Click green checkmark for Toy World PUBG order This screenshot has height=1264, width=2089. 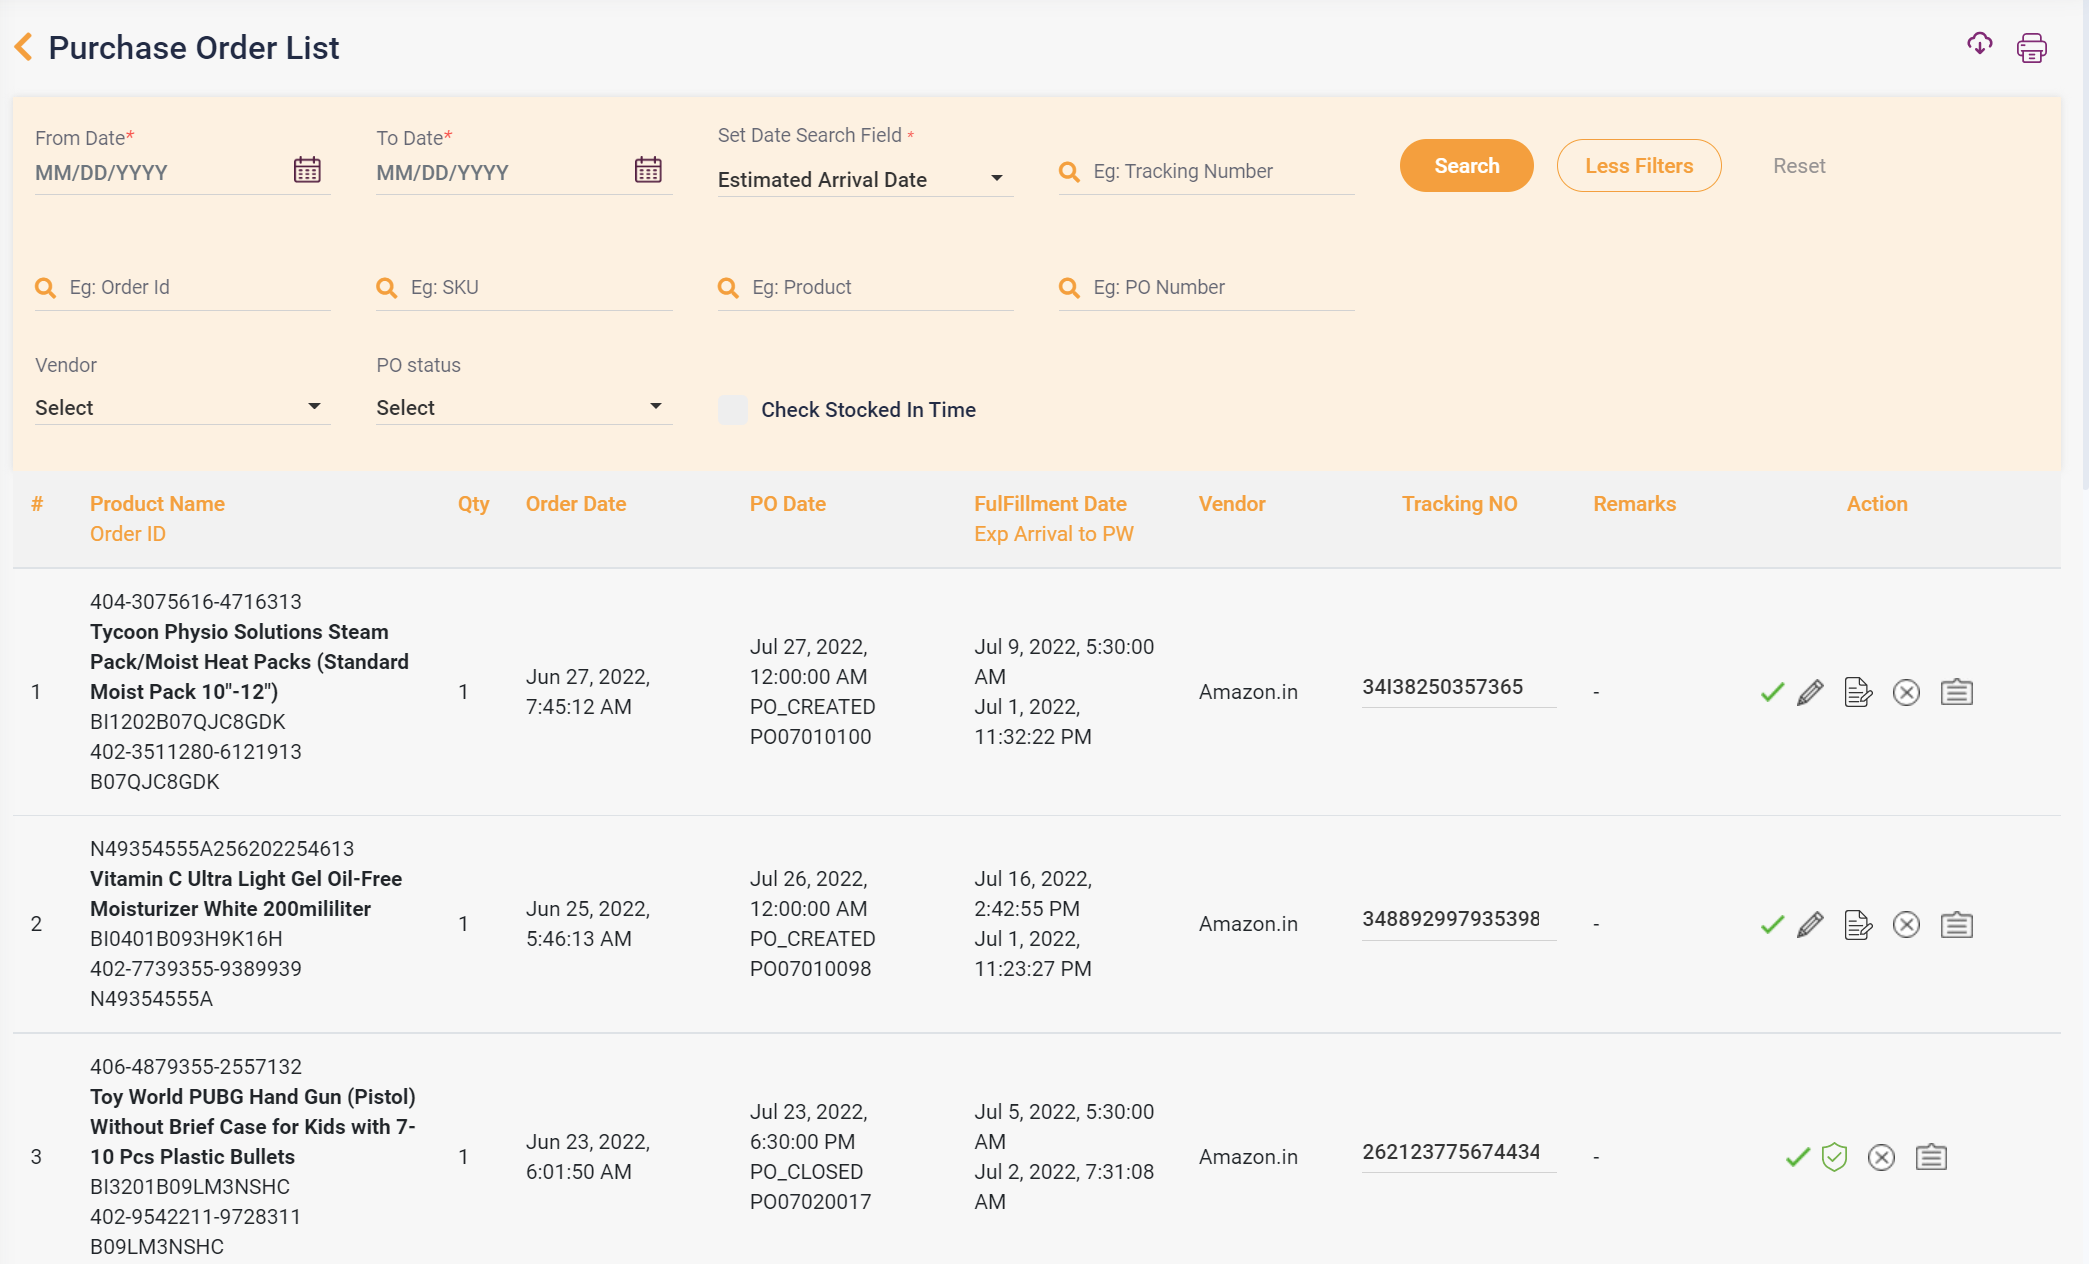coord(1797,1157)
